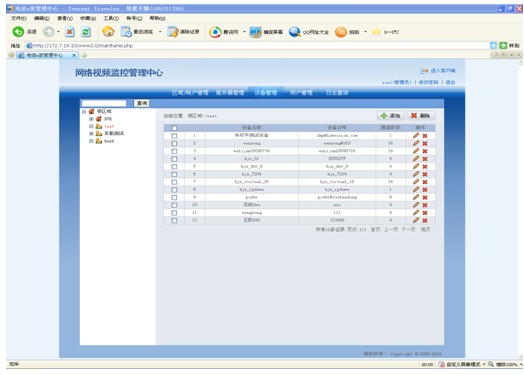Click the red delete X in row 5
This screenshot has height=375, width=524.
(425, 166)
